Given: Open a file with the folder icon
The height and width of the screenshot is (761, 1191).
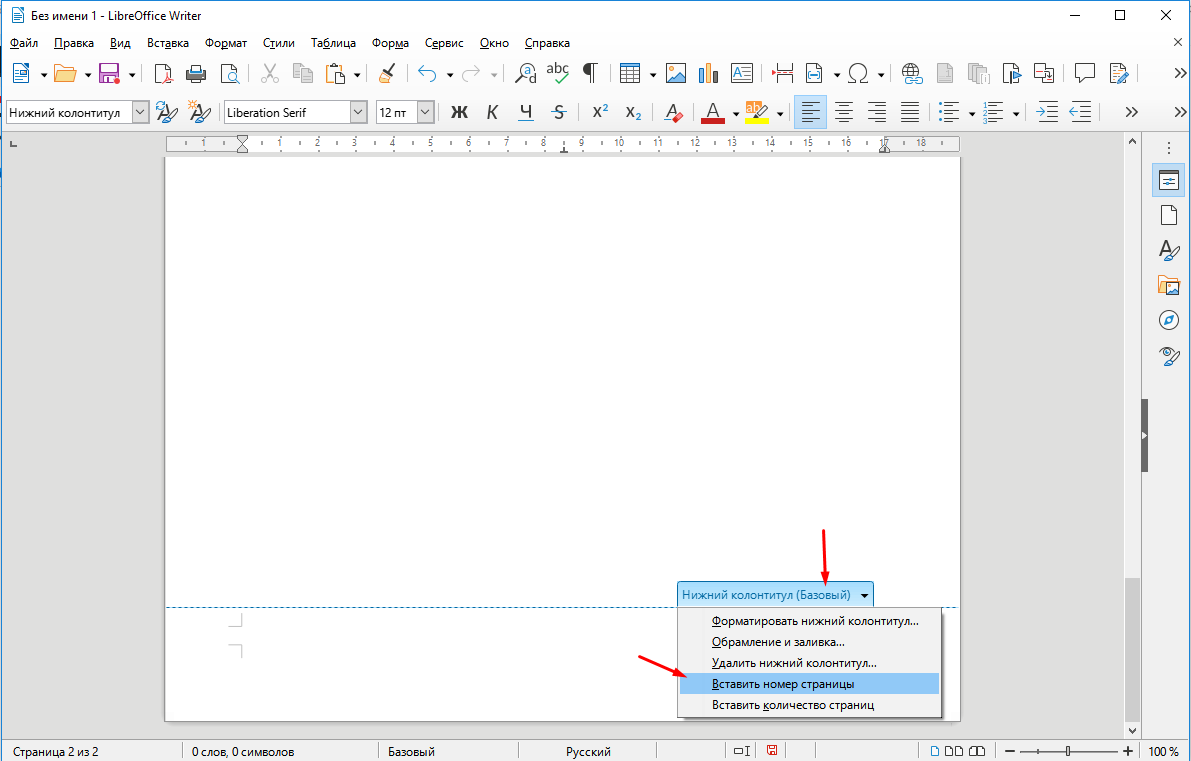Looking at the screenshot, I should (x=65, y=73).
